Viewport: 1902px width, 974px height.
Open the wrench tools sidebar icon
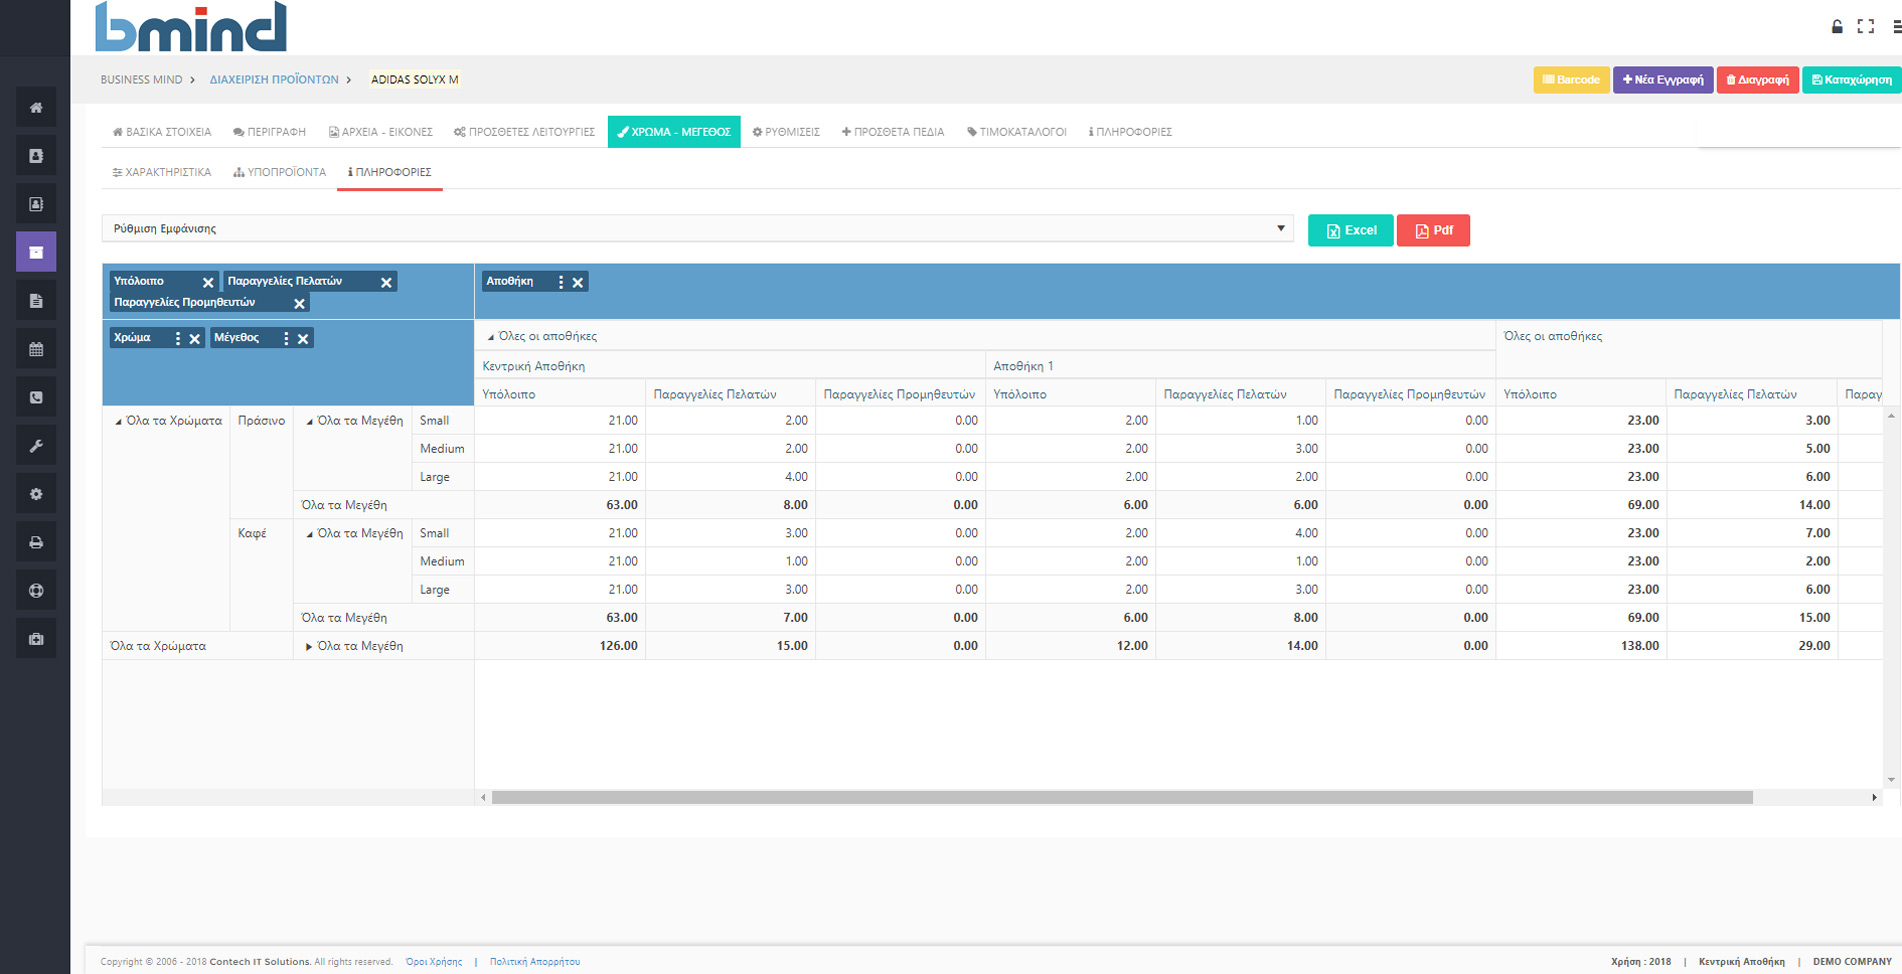pos(36,446)
